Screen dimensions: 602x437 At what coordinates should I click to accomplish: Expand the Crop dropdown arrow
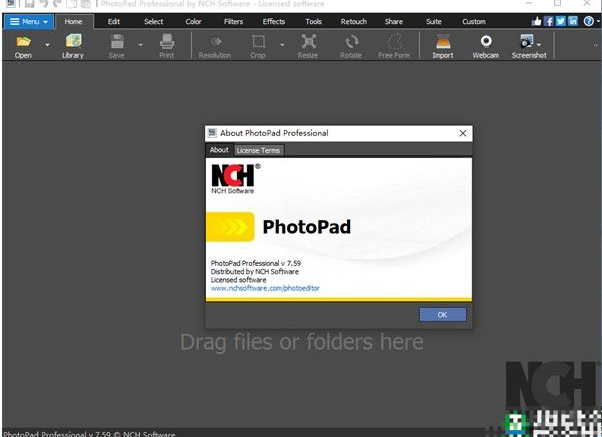(x=282, y=45)
